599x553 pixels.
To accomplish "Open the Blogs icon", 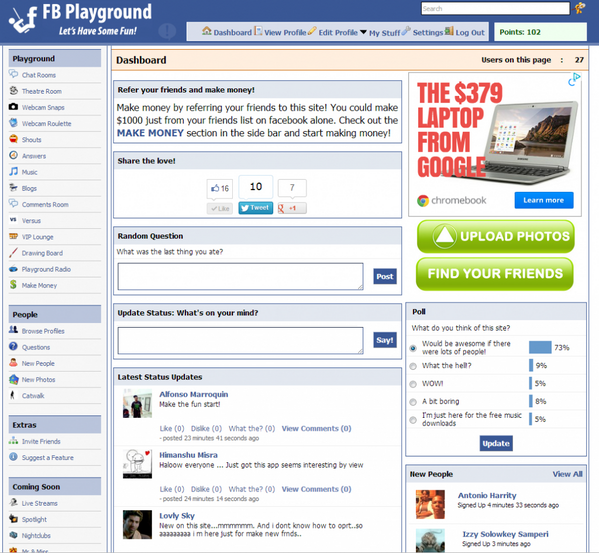I will [x=13, y=188].
